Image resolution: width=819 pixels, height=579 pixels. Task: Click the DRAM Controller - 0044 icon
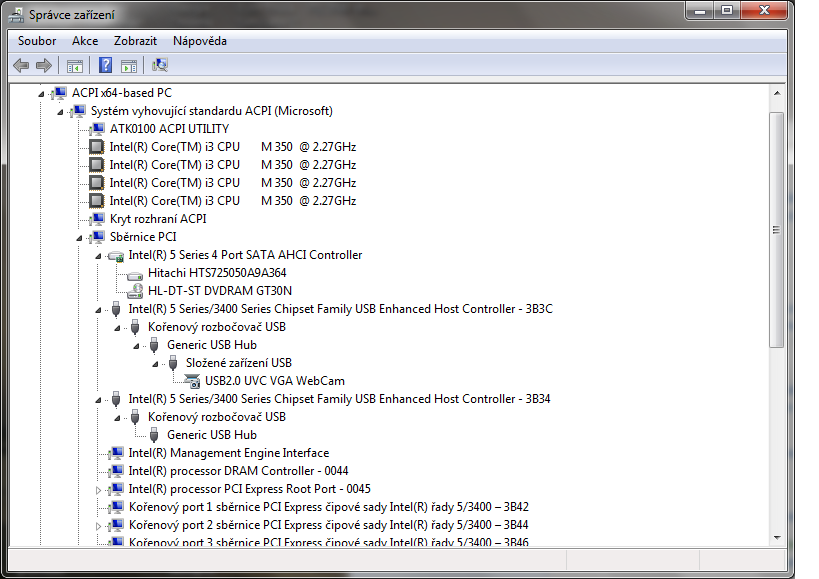117,471
